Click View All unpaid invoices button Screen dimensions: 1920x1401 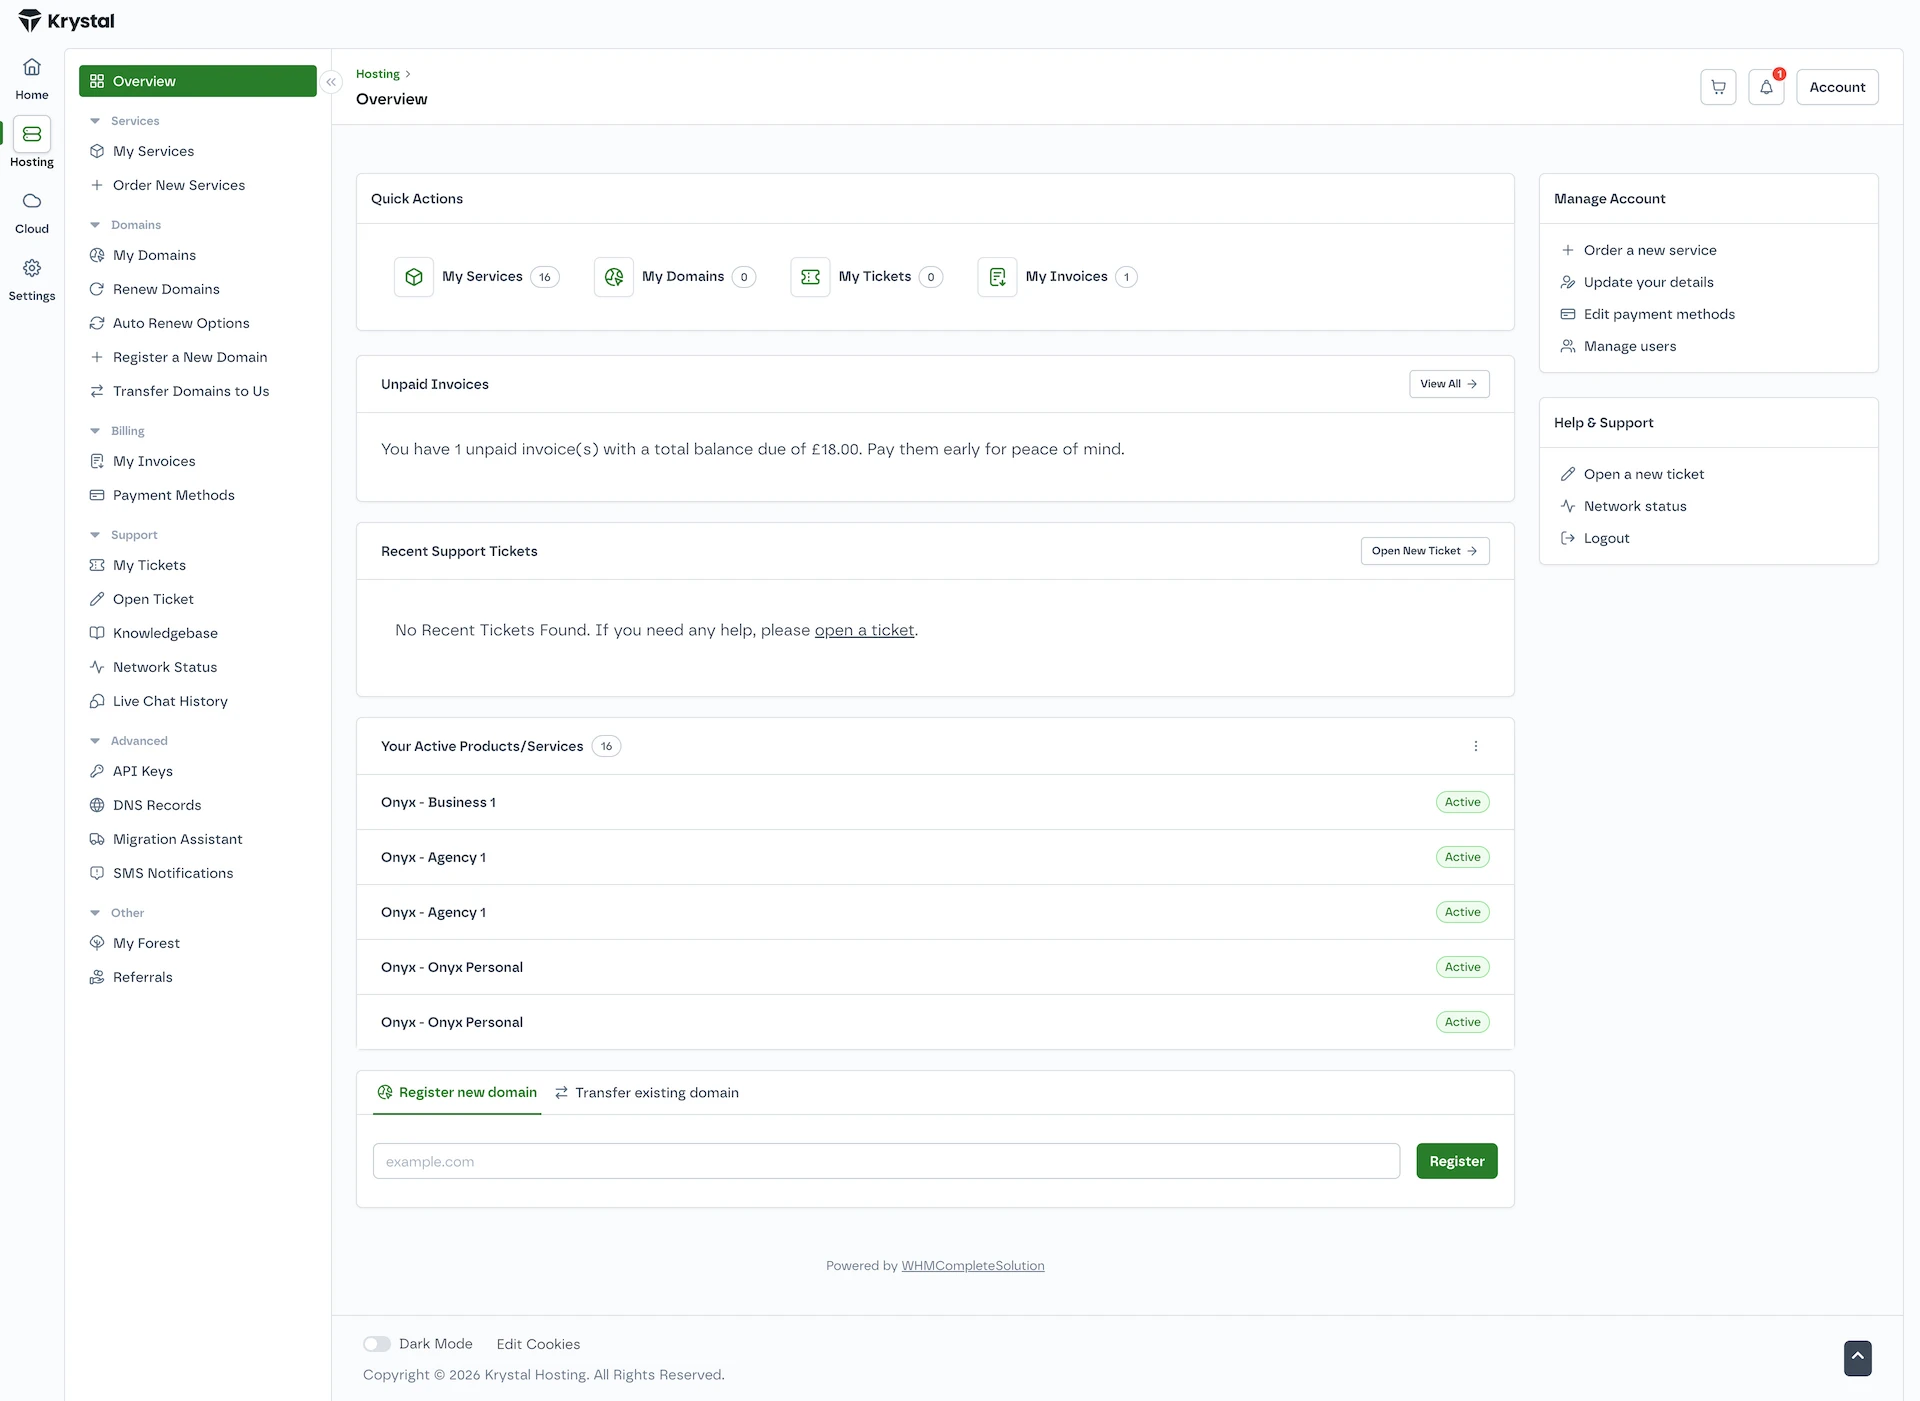[x=1448, y=384]
